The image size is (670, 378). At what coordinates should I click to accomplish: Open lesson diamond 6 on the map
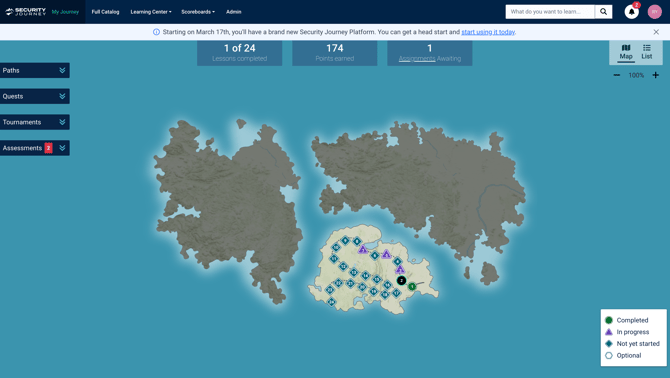[x=375, y=255]
